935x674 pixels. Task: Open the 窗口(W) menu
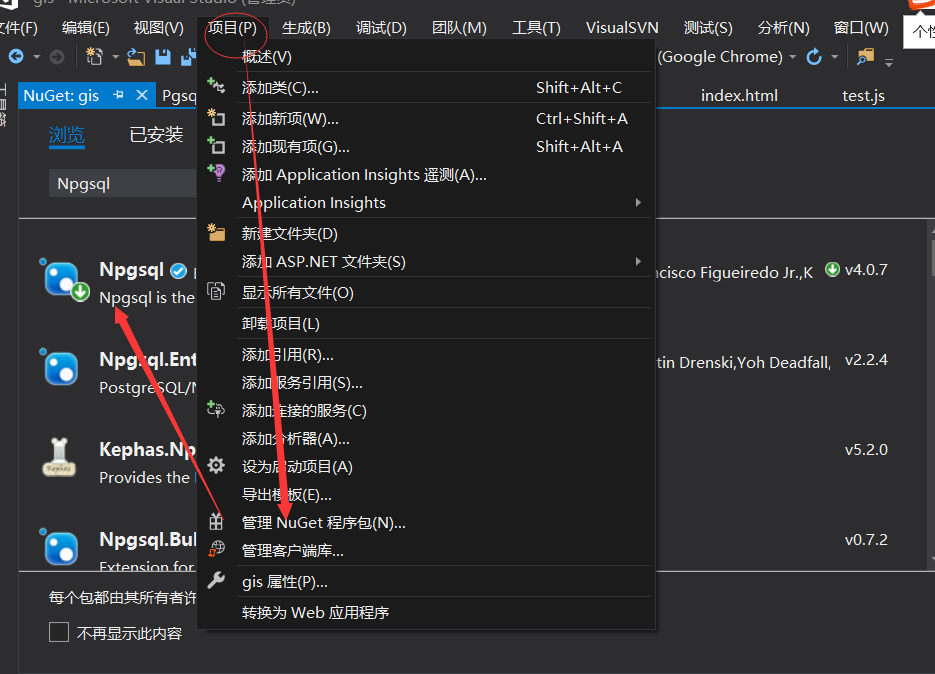click(861, 28)
